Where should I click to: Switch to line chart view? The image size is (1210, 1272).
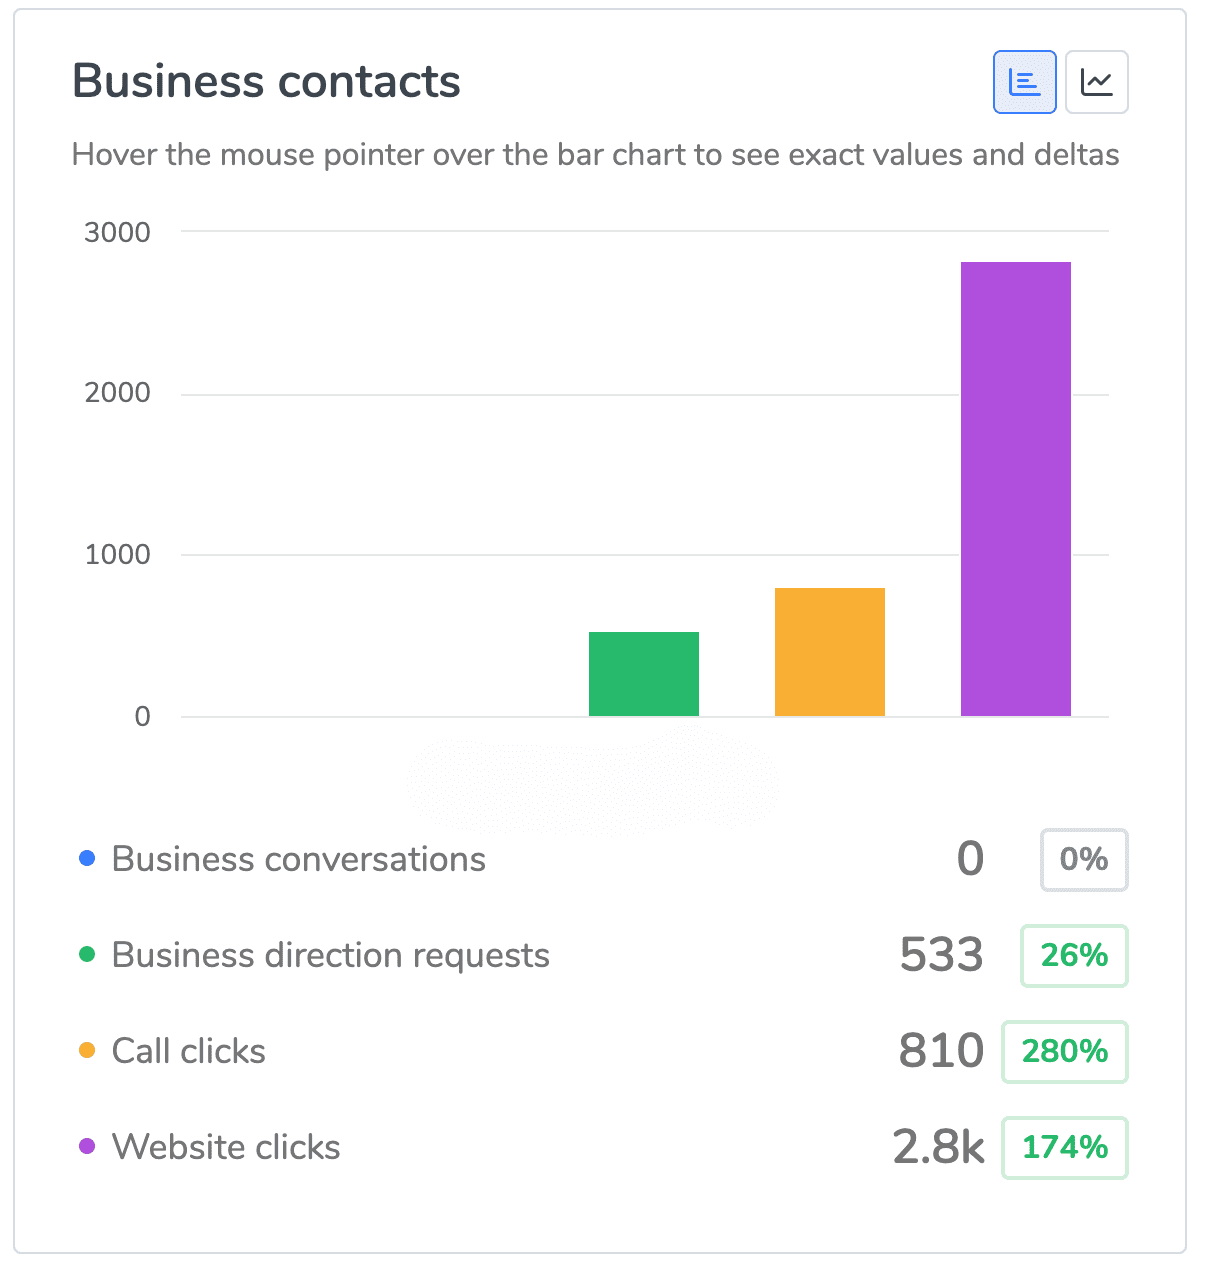[x=1097, y=82]
